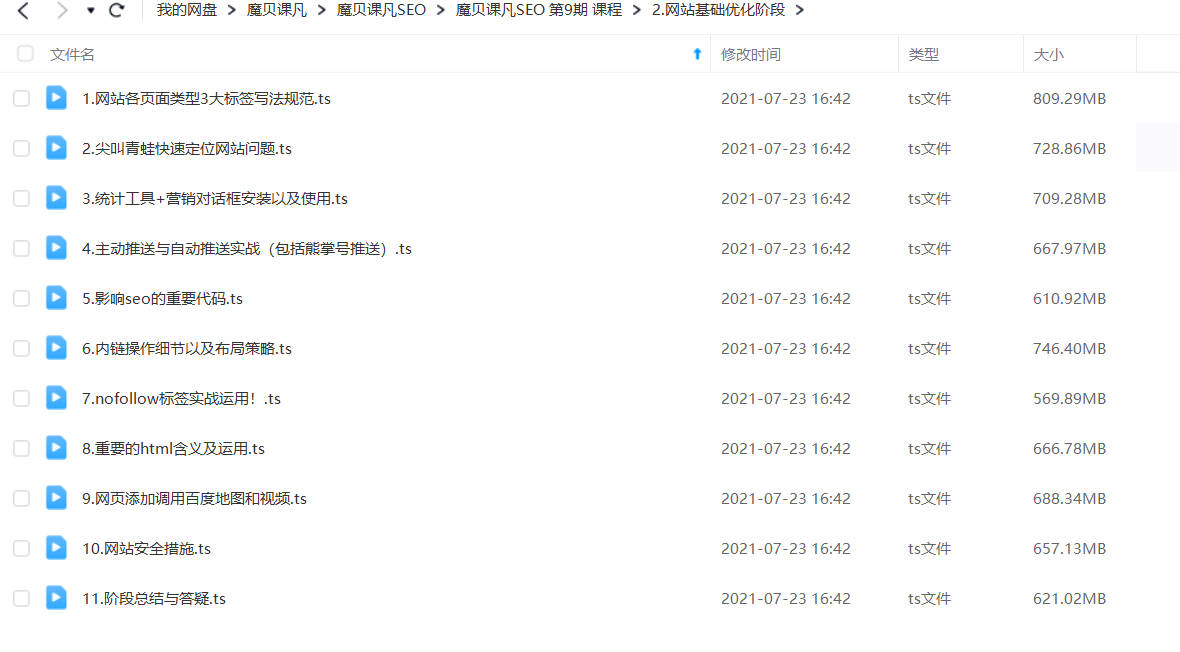
Task: Sort by 修改时间 column header
Action: [750, 54]
